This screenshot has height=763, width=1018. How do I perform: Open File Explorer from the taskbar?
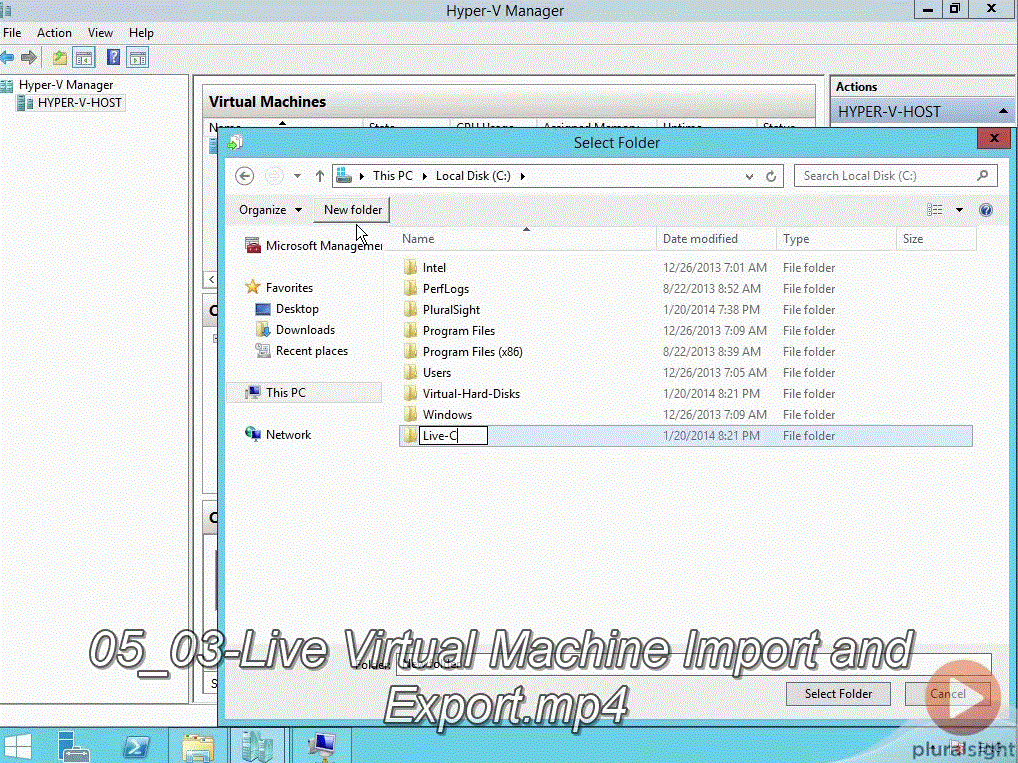pyautogui.click(x=197, y=747)
